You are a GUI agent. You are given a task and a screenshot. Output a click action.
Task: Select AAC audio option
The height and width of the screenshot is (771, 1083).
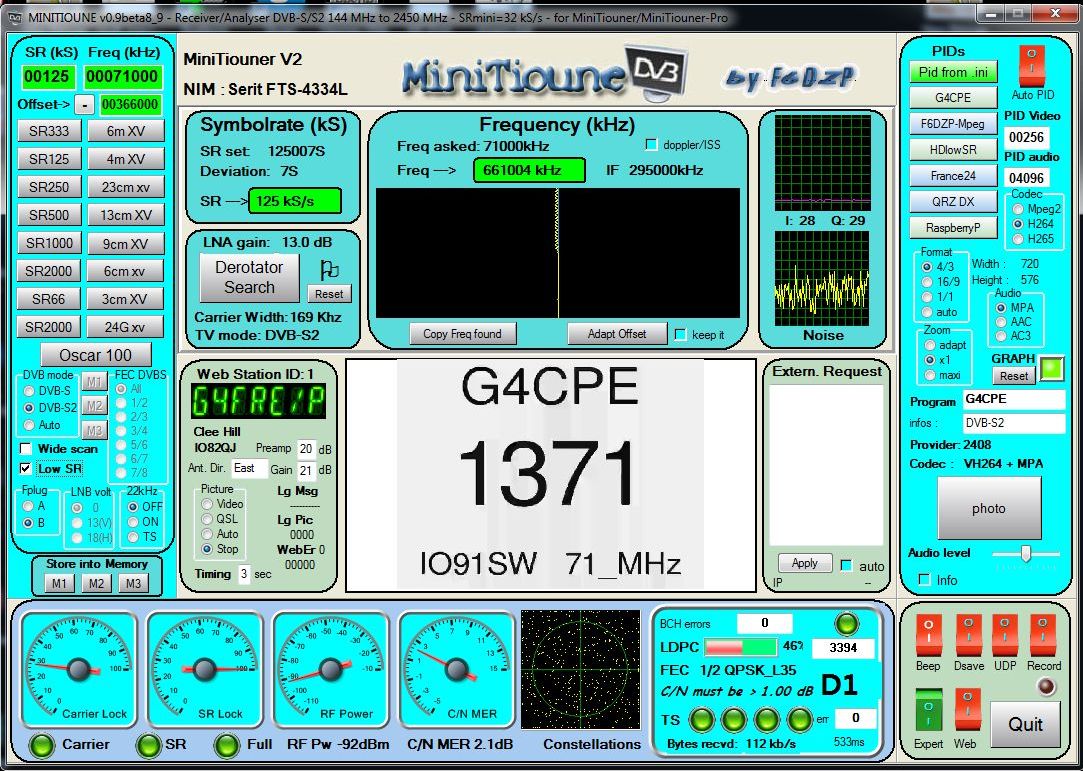click(1001, 322)
